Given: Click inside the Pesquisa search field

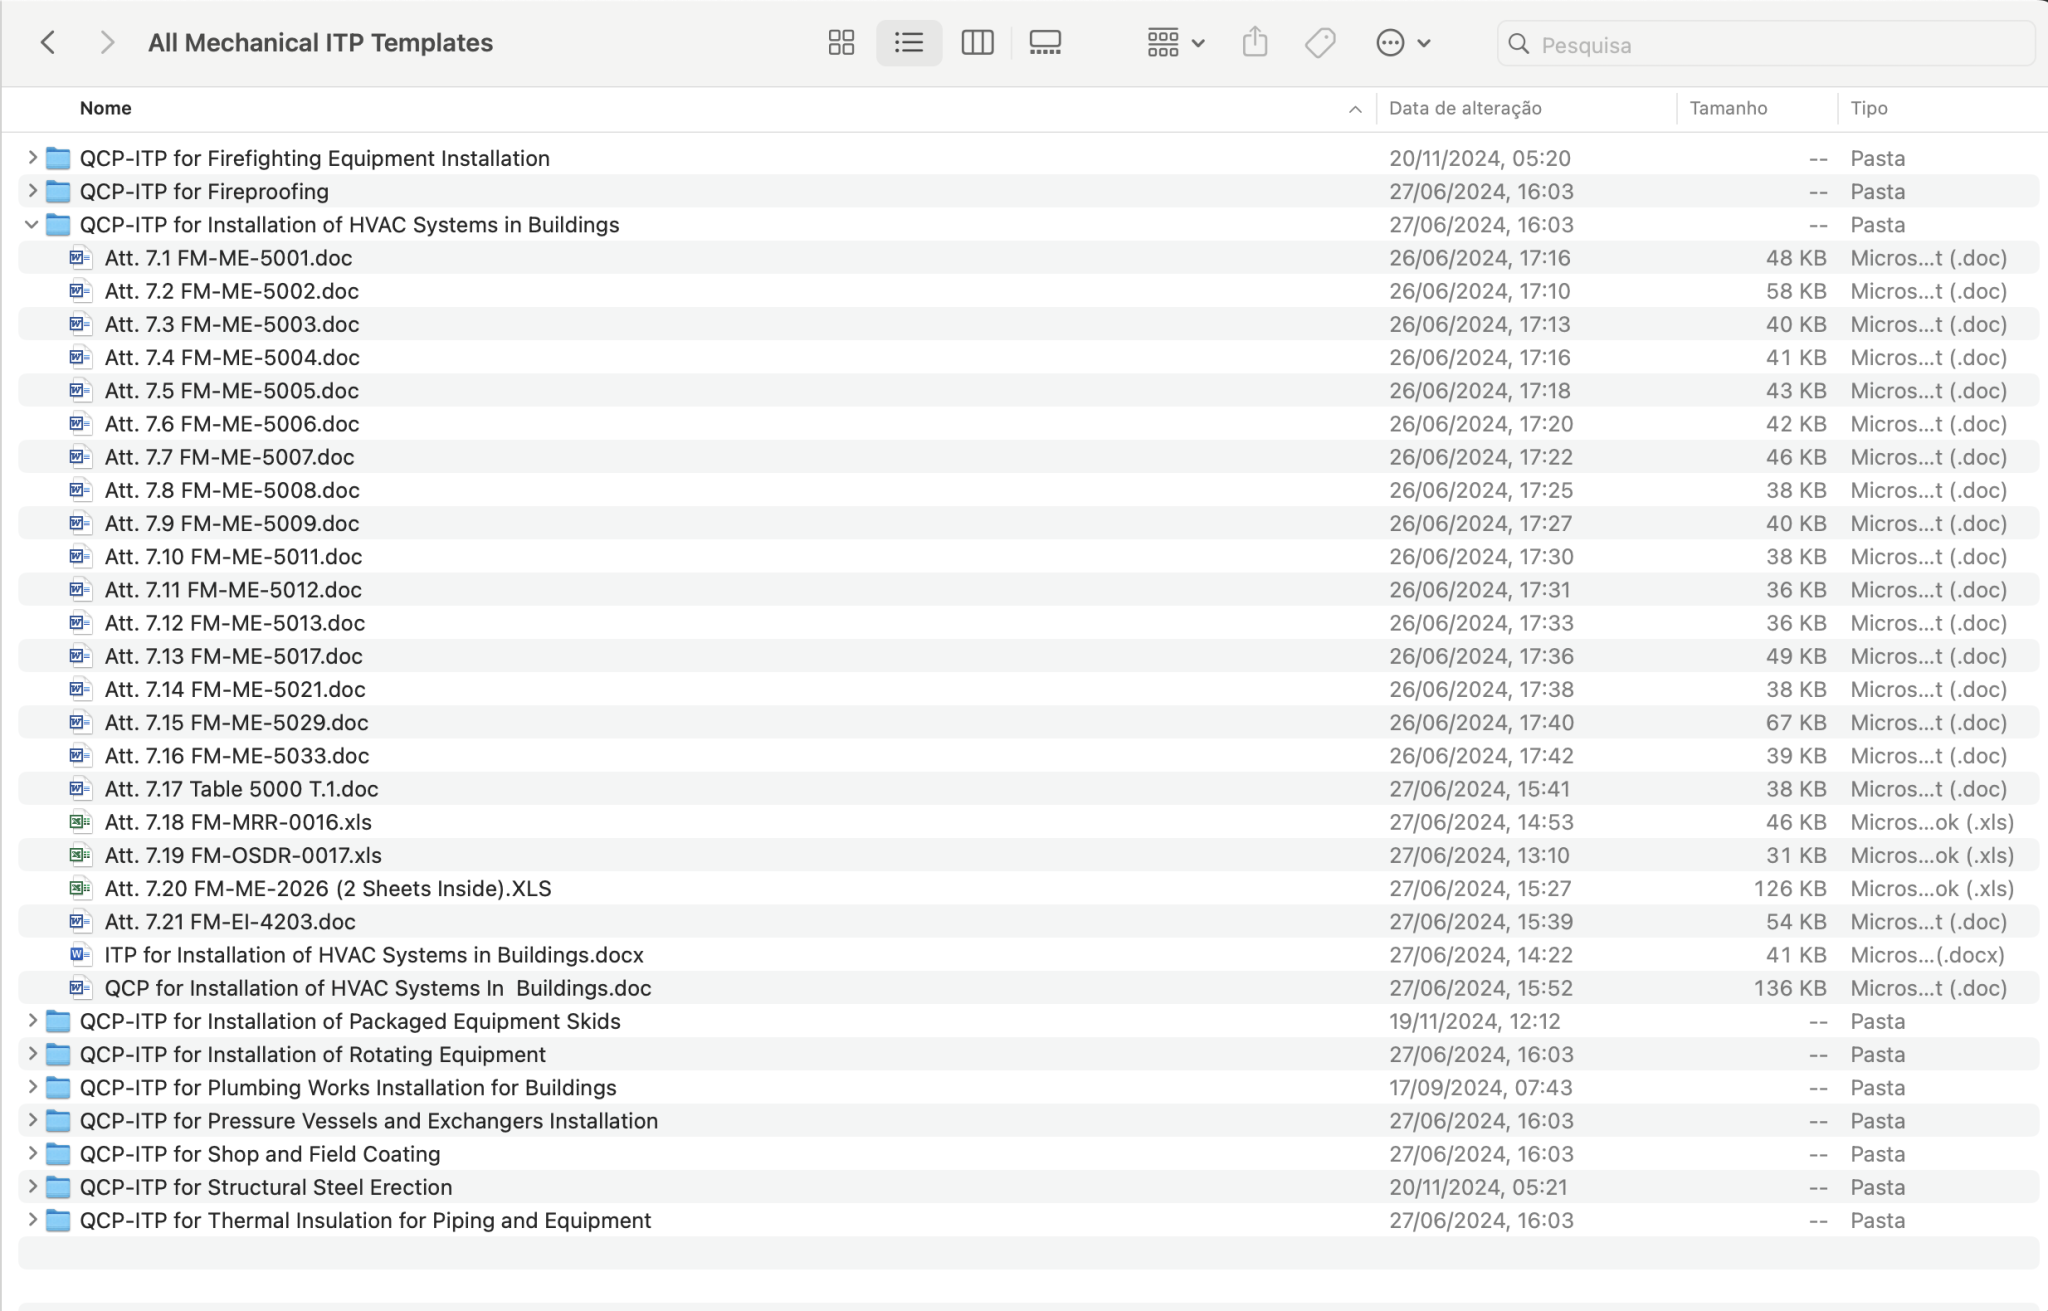Looking at the screenshot, I should (x=1700, y=44).
